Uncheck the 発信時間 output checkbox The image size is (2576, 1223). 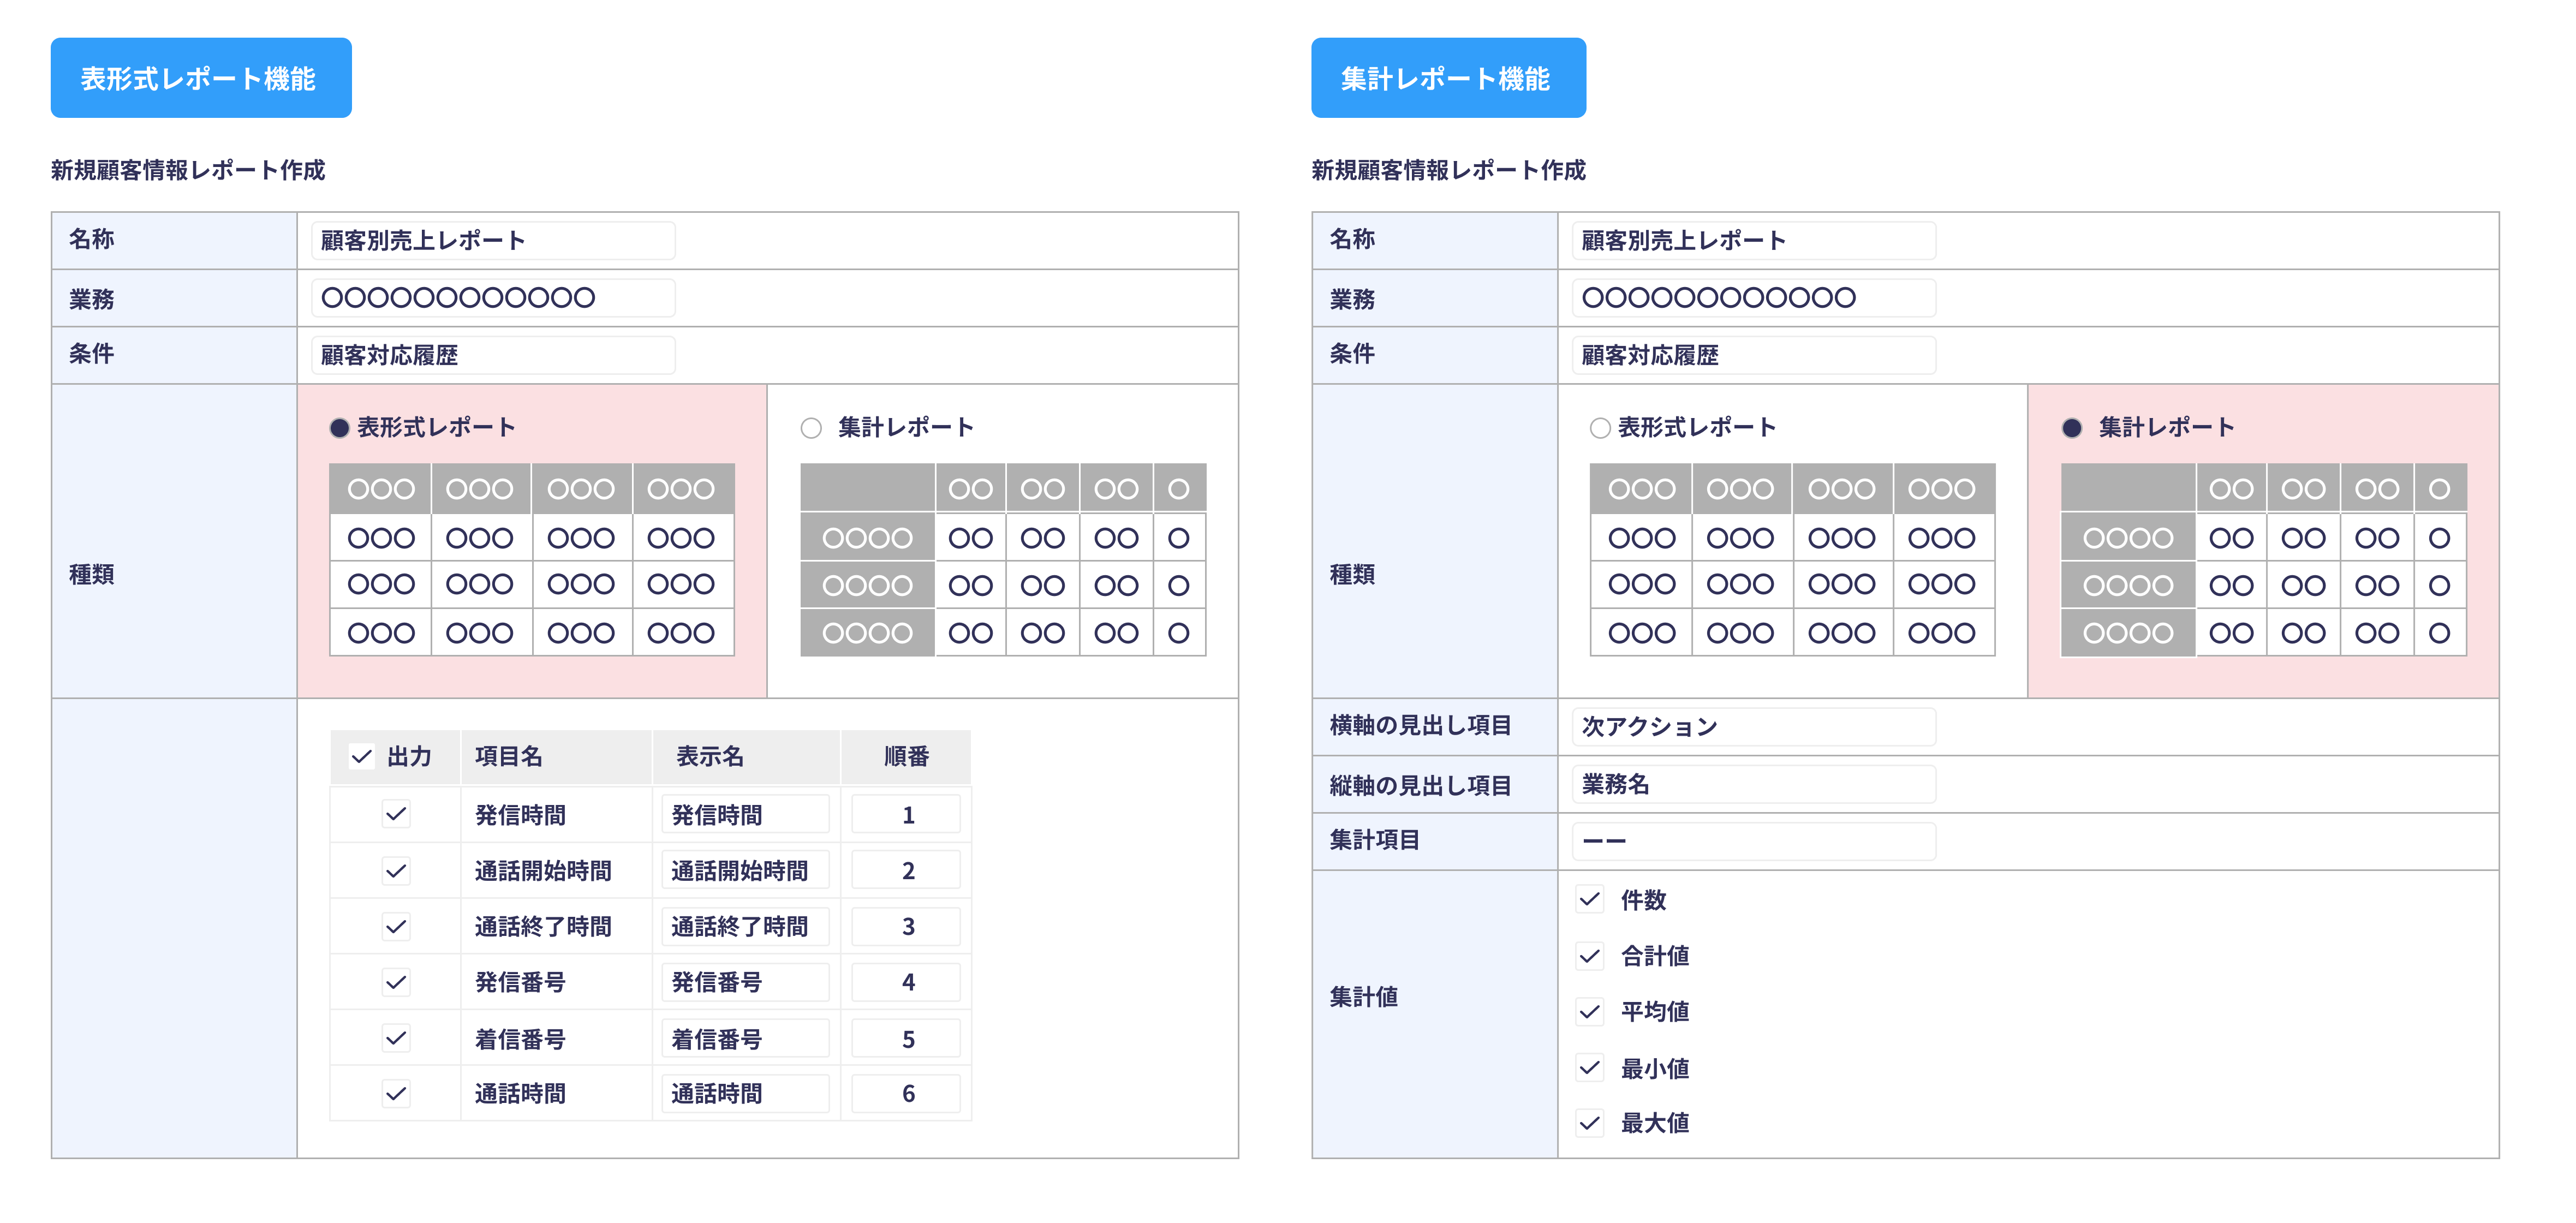pos(396,814)
